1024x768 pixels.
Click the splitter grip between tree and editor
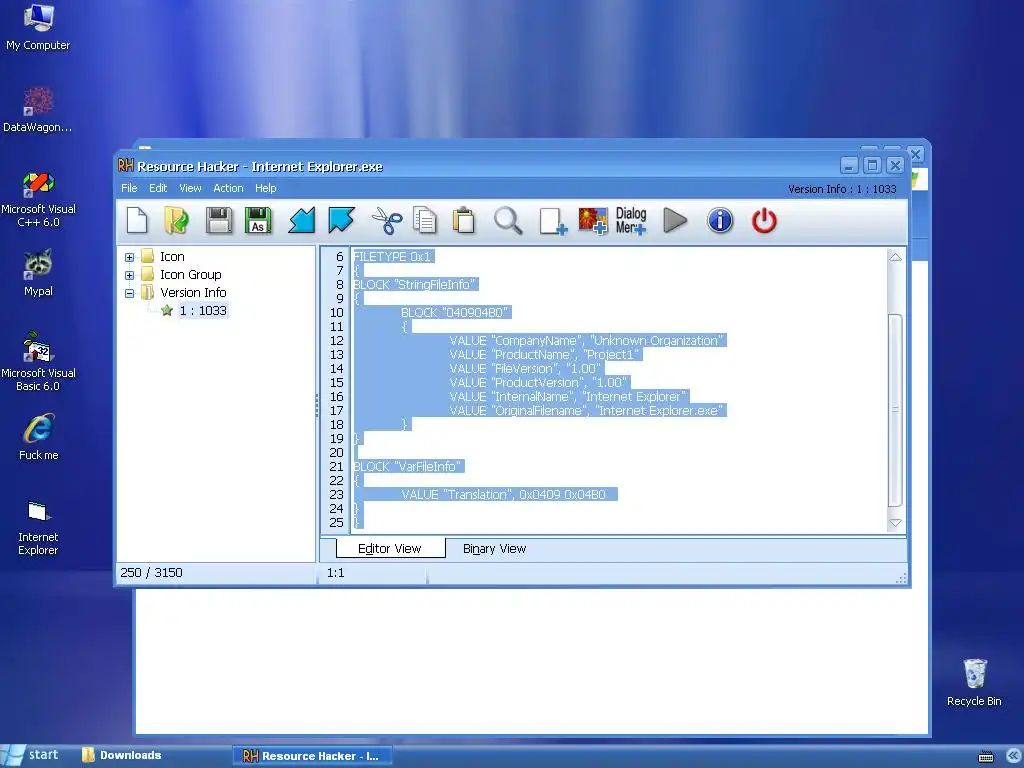click(x=317, y=405)
